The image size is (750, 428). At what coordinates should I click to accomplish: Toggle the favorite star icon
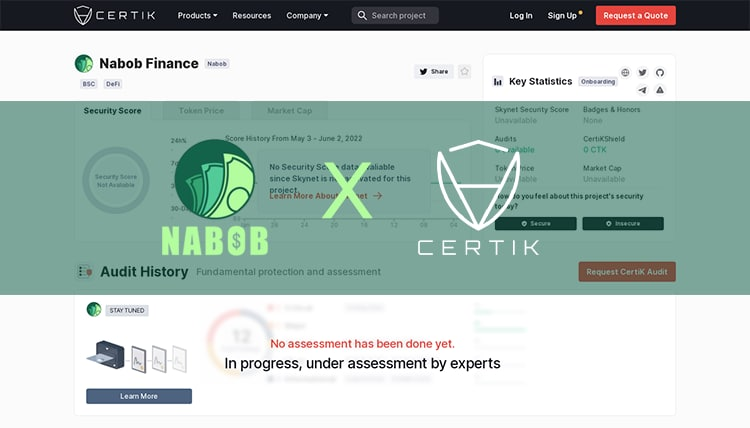(x=464, y=72)
